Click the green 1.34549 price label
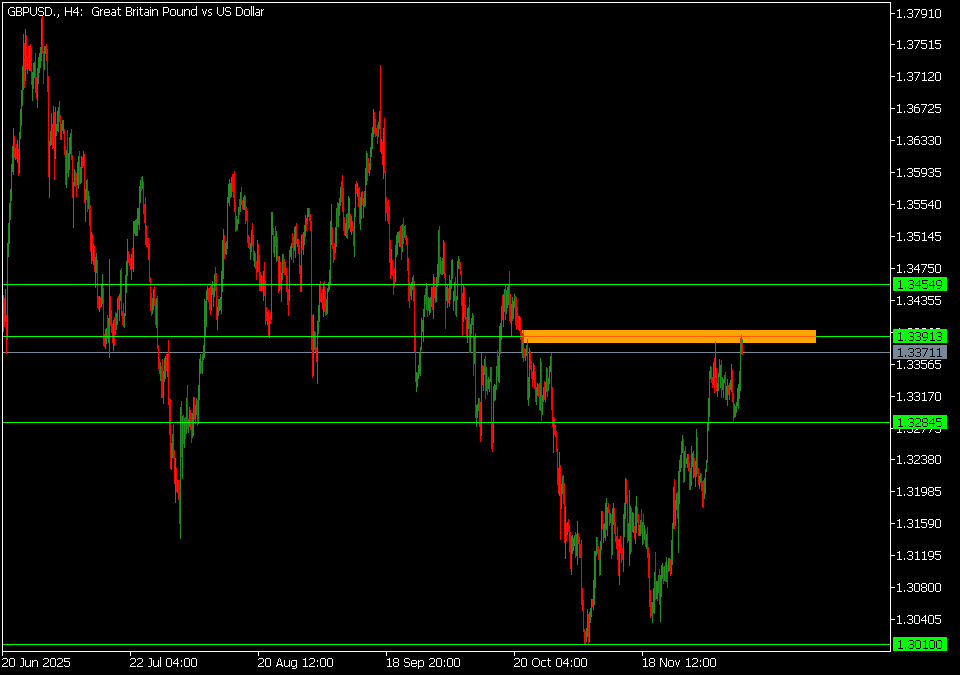 (x=920, y=285)
